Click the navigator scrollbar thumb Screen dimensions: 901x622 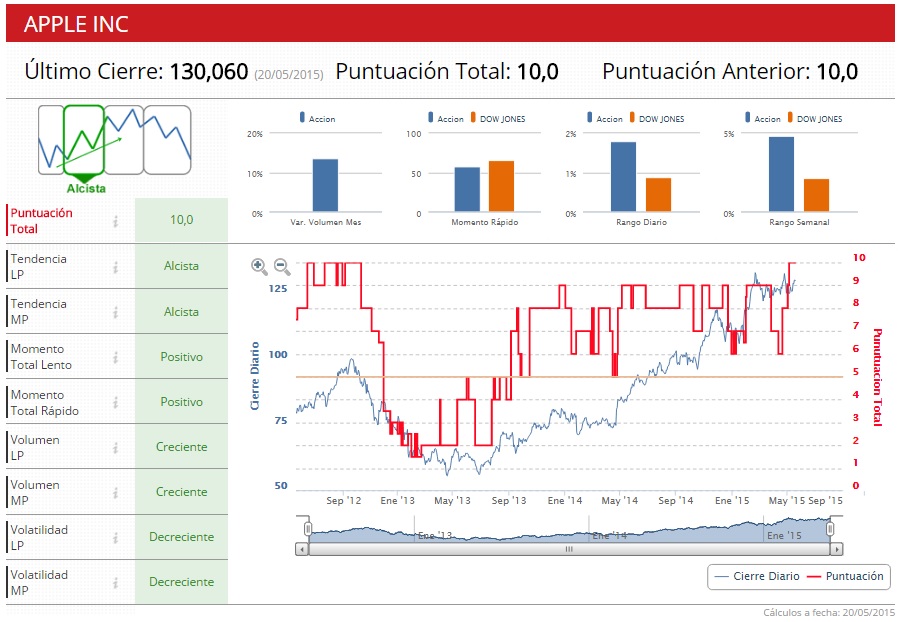click(x=569, y=549)
